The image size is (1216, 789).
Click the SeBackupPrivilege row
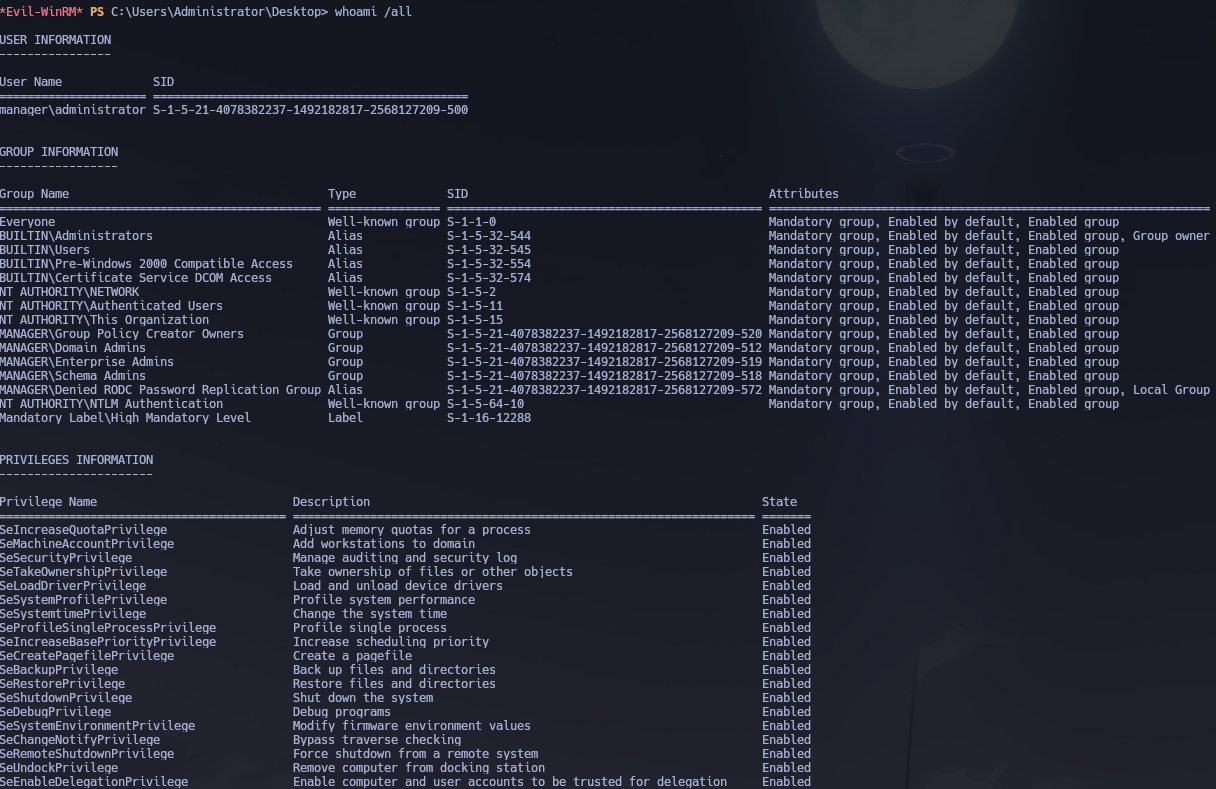(x=59, y=669)
